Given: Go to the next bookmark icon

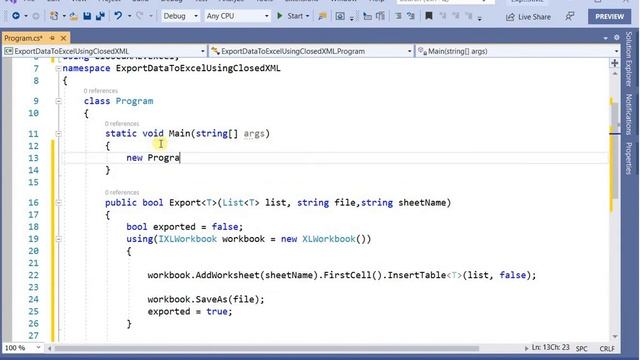Looking at the screenshot, I should pos(456,16).
